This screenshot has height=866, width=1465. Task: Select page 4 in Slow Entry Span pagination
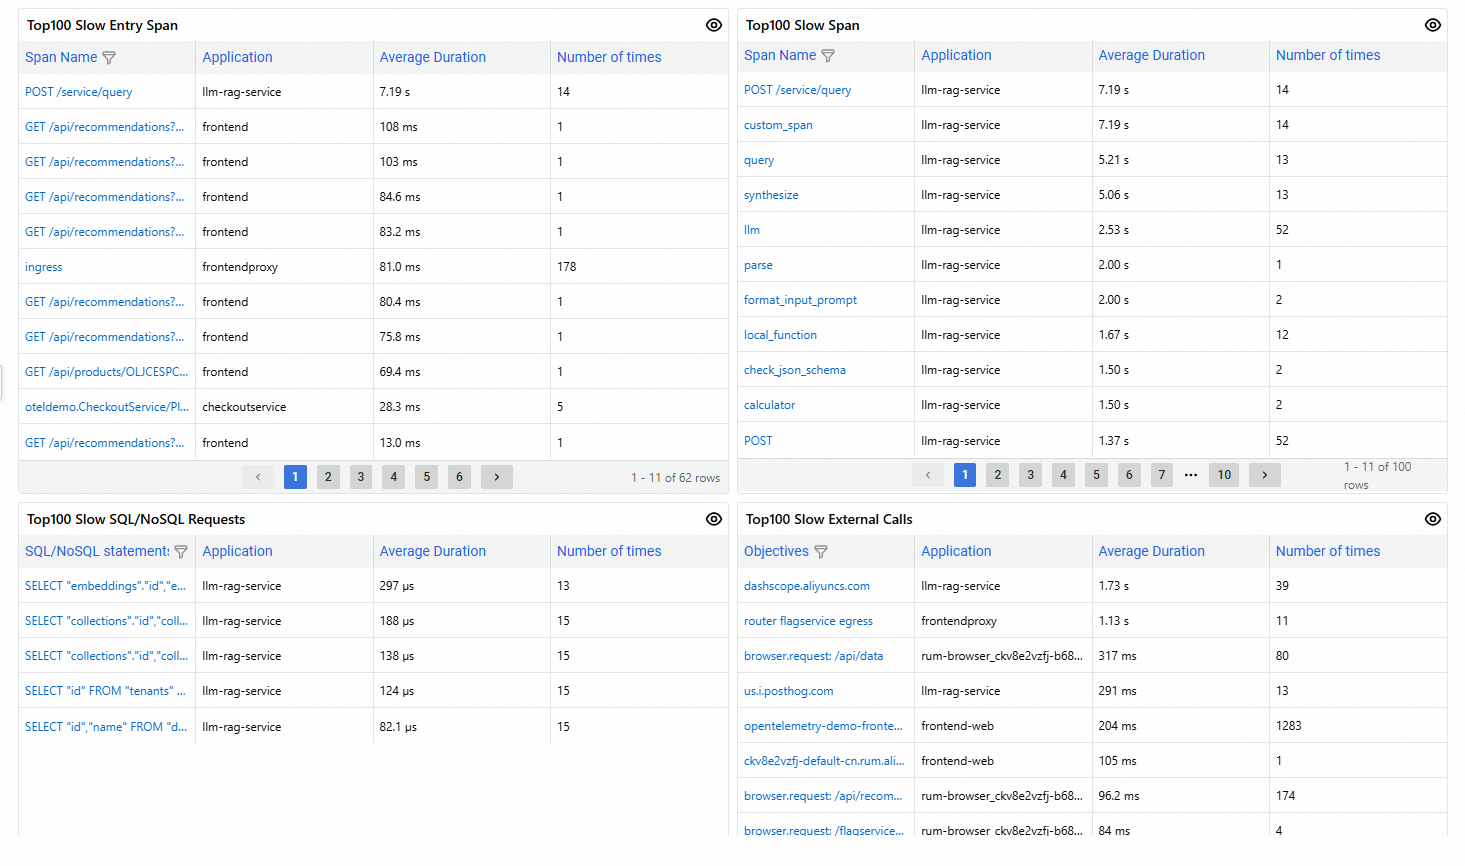pos(394,477)
